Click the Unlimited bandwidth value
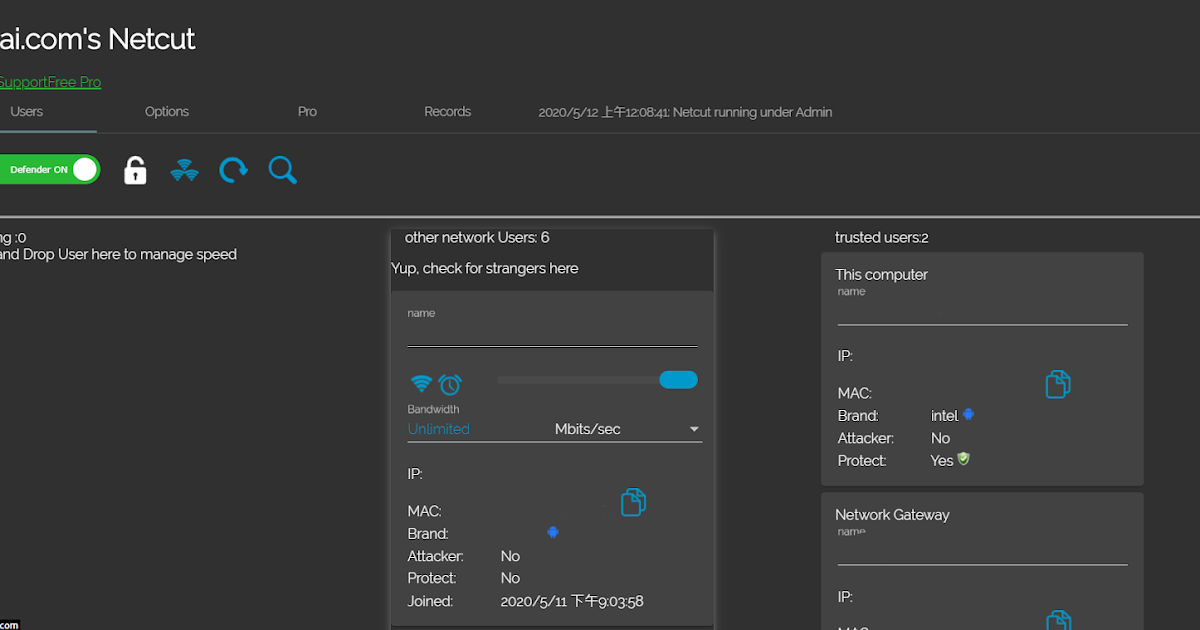The width and height of the screenshot is (1200, 630). tap(438, 429)
